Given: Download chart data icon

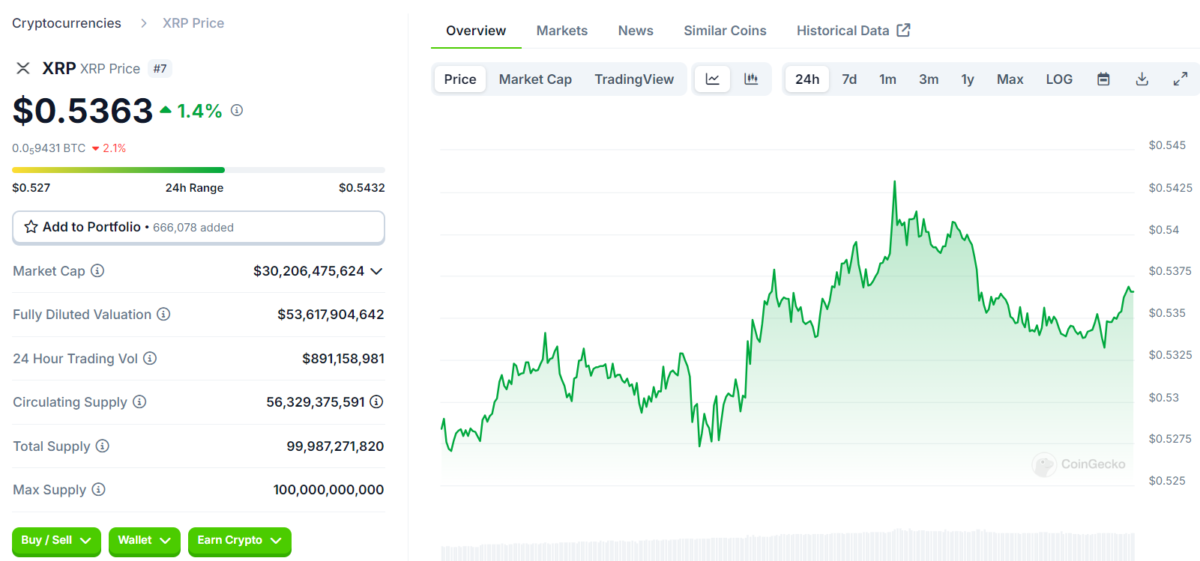Looking at the screenshot, I should click(x=1141, y=79).
